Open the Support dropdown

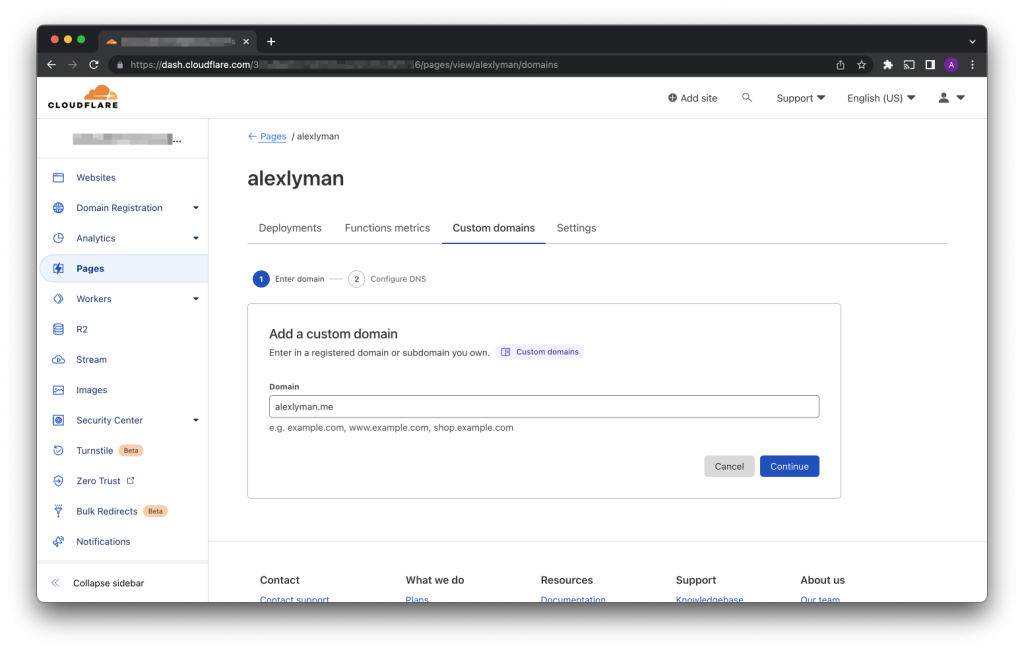point(800,98)
